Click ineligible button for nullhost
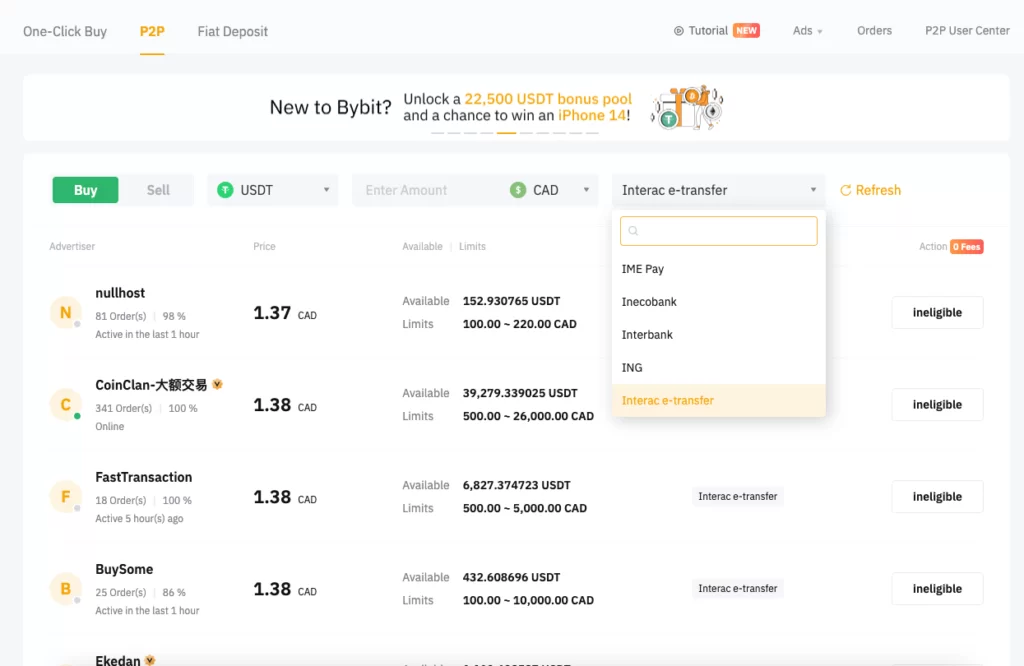Image resolution: width=1024 pixels, height=666 pixels. click(x=937, y=313)
